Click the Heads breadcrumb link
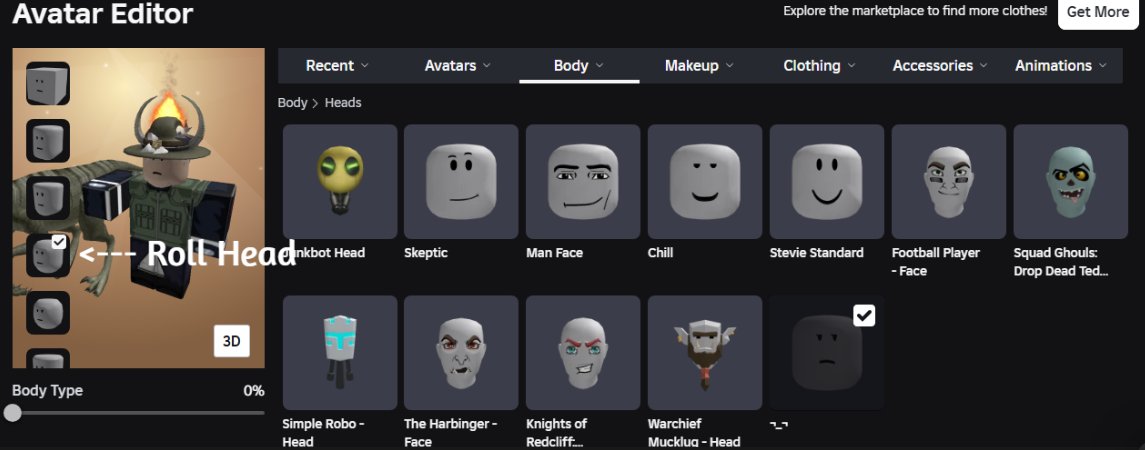The width and height of the screenshot is (1145, 450). pos(343,103)
